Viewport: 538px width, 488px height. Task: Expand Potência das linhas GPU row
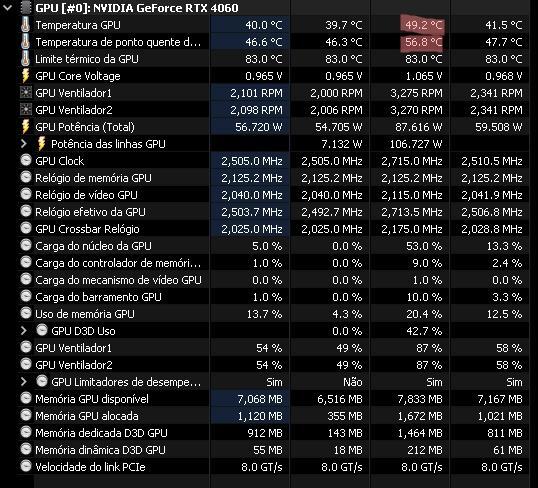point(23,144)
